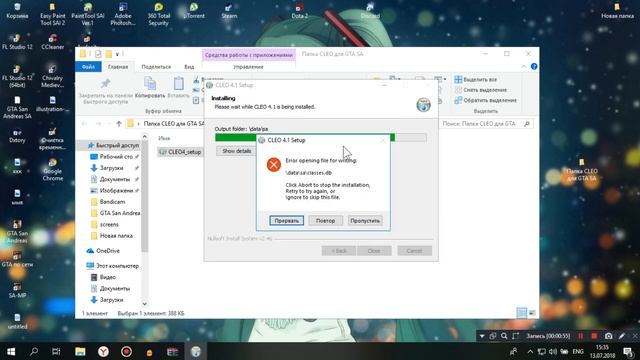Take a screenshot with recorder camera icon
Screen dimensions: 640x360
coord(608,336)
